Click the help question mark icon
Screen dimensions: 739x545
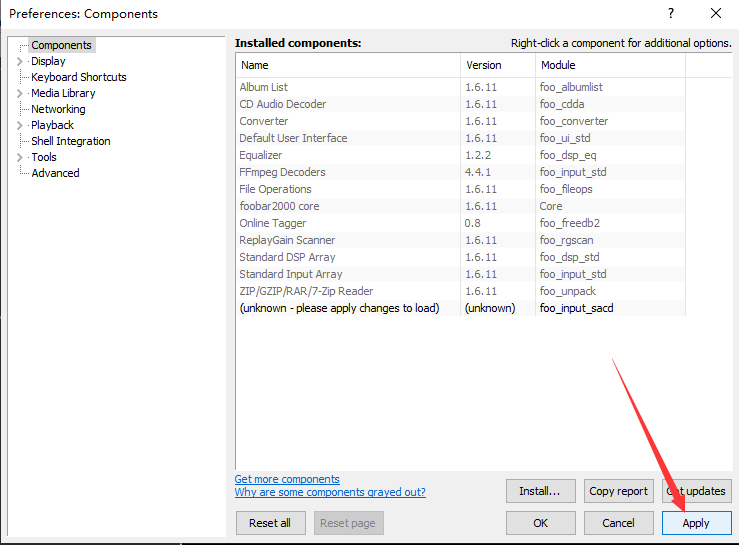tap(670, 13)
